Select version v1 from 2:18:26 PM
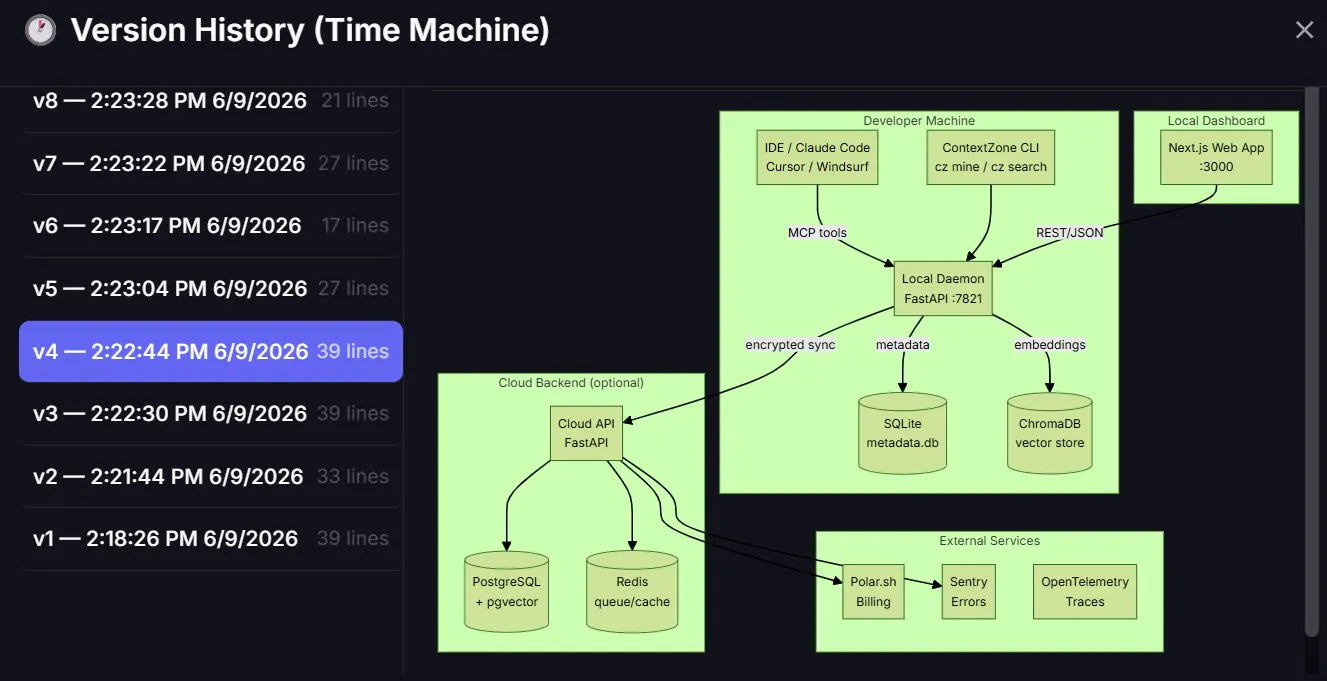The width and height of the screenshot is (1327, 681). pyautogui.click(x=211, y=538)
